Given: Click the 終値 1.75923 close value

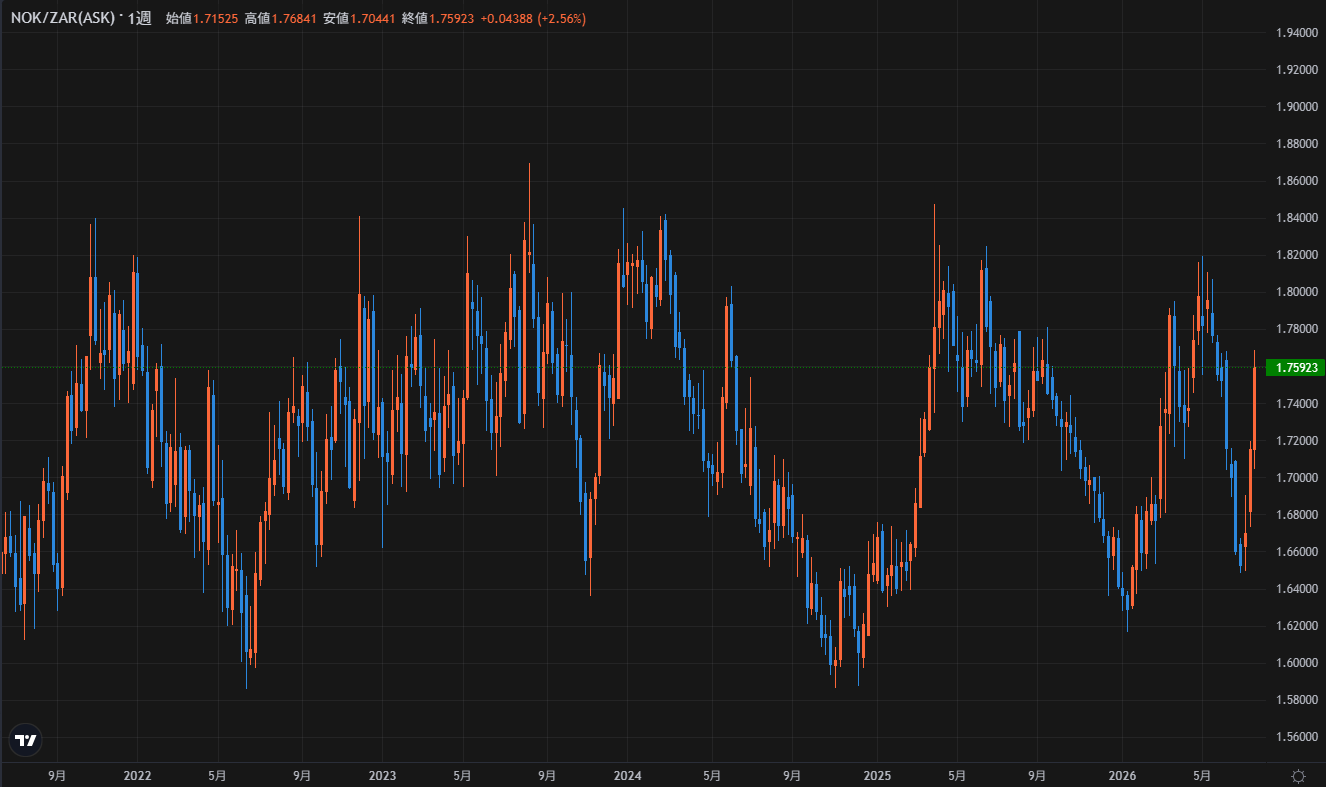Looking at the screenshot, I should [x=437, y=19].
